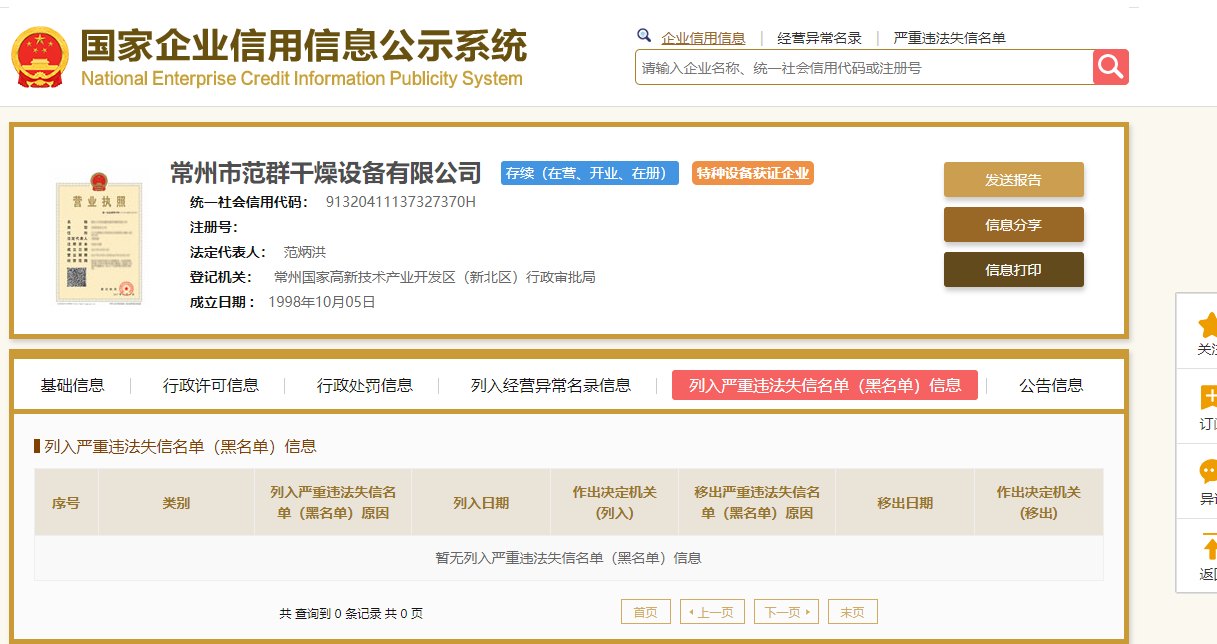Click the 作出决定机关（列入） column header
The width and height of the screenshot is (1217, 644).
click(x=615, y=503)
